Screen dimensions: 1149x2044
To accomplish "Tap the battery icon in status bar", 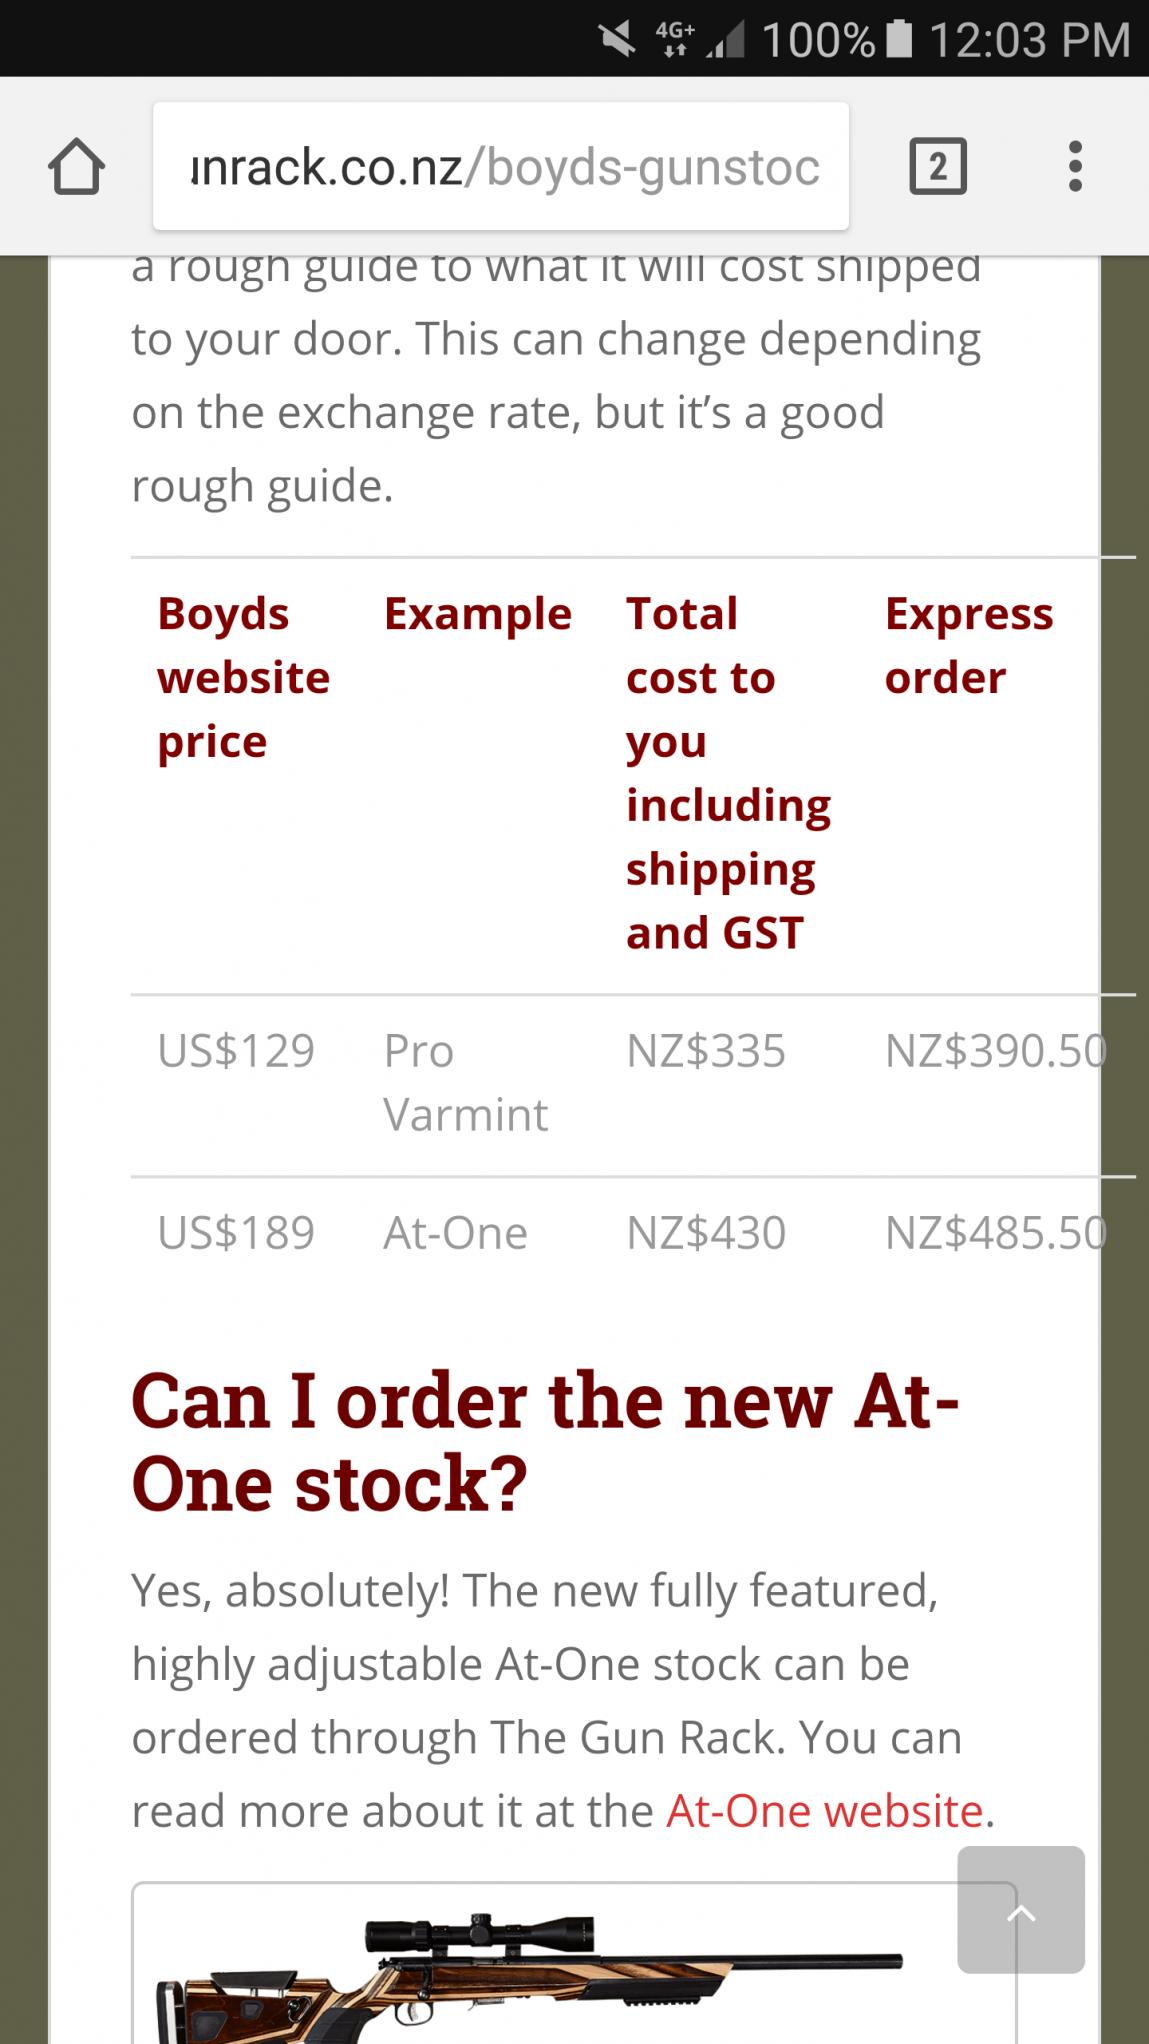I will 899,39.
